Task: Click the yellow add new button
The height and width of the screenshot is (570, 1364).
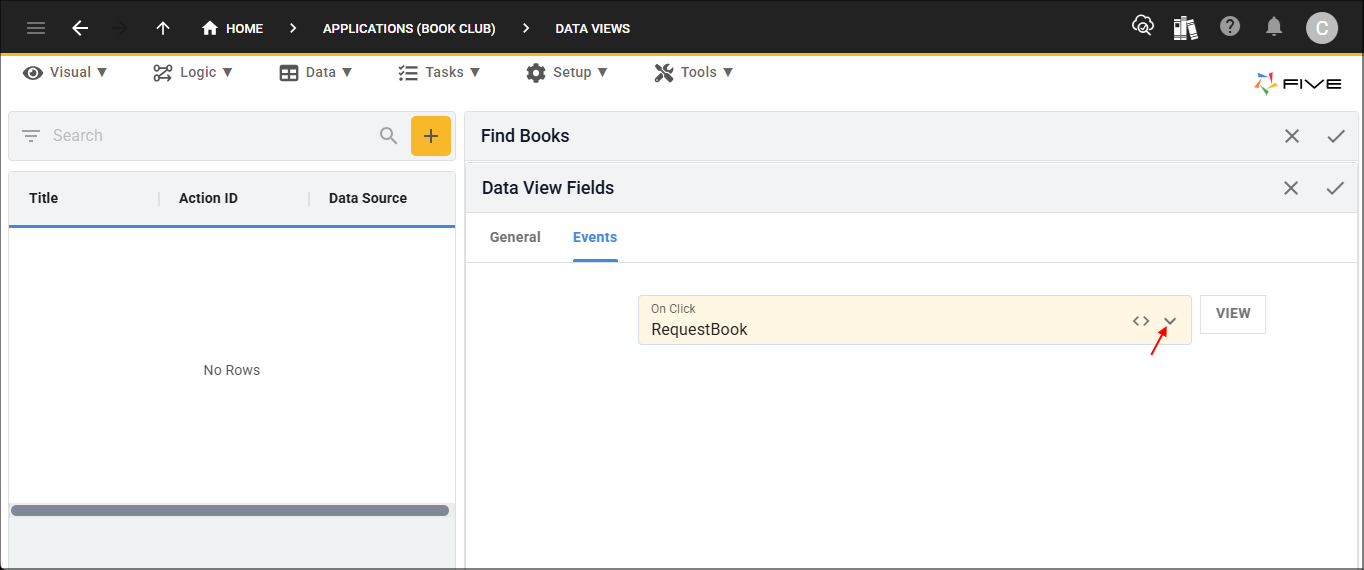Action: [x=431, y=136]
